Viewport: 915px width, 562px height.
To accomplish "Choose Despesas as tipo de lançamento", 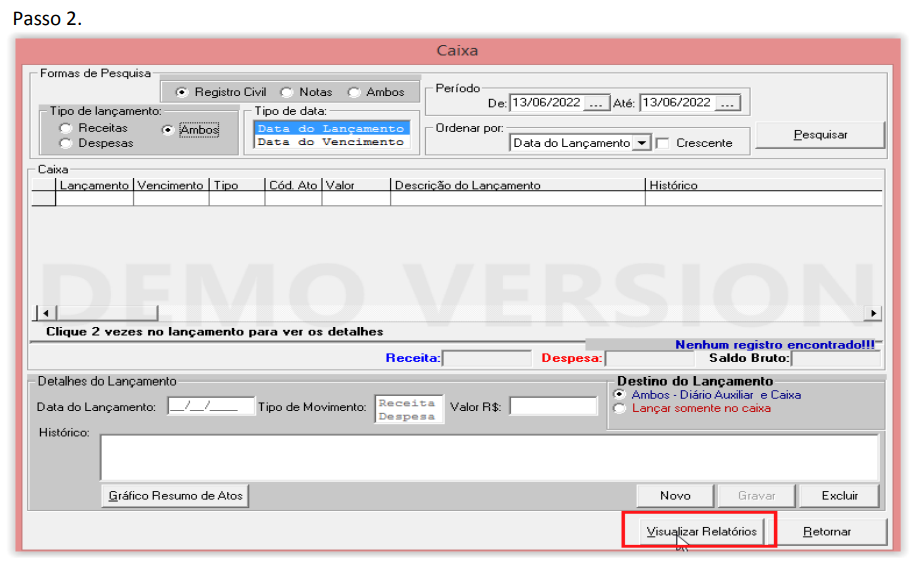I will [66, 143].
